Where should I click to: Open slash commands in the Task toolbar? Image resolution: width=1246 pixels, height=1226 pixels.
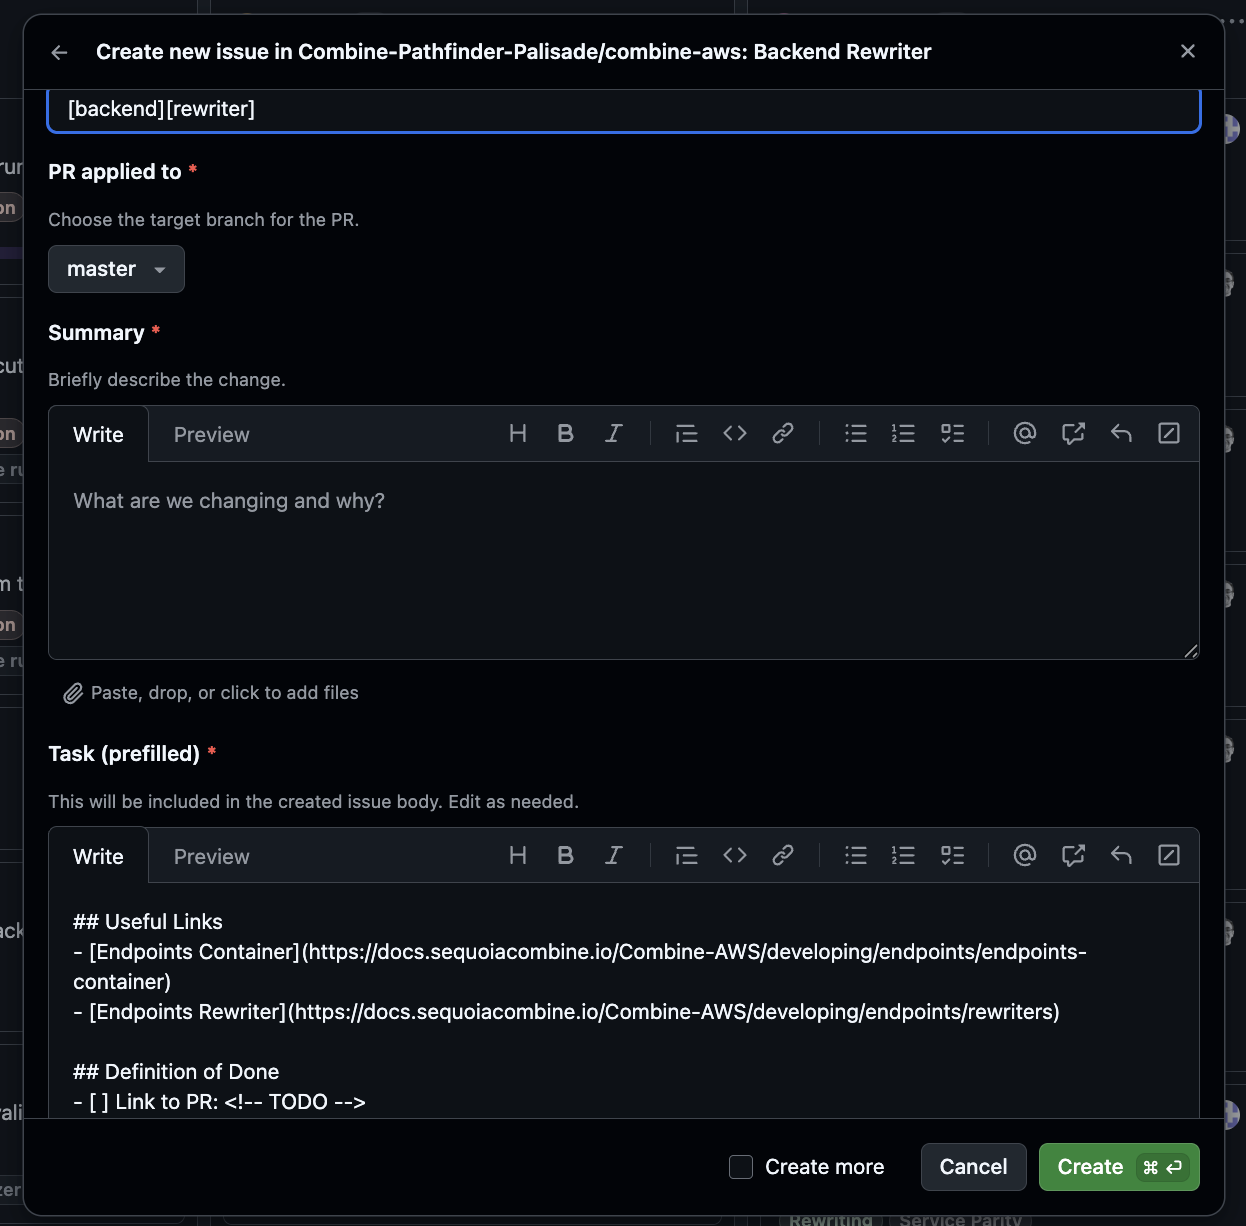click(x=1169, y=855)
